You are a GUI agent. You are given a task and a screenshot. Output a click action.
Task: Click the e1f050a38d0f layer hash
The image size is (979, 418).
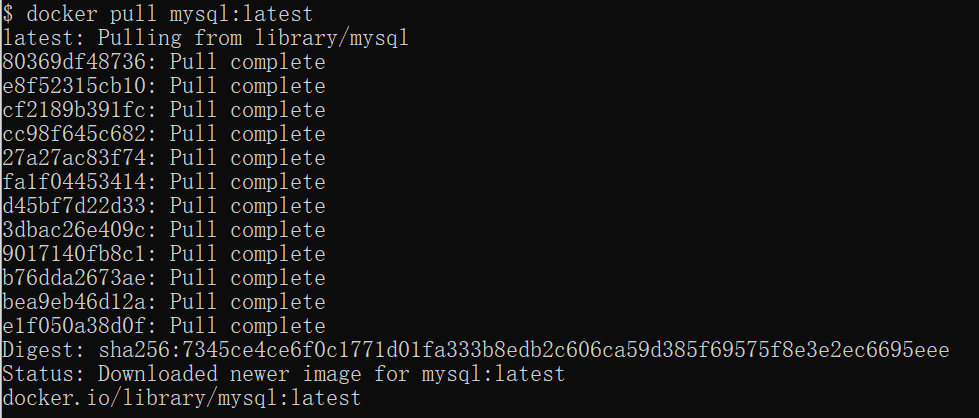pos(79,326)
